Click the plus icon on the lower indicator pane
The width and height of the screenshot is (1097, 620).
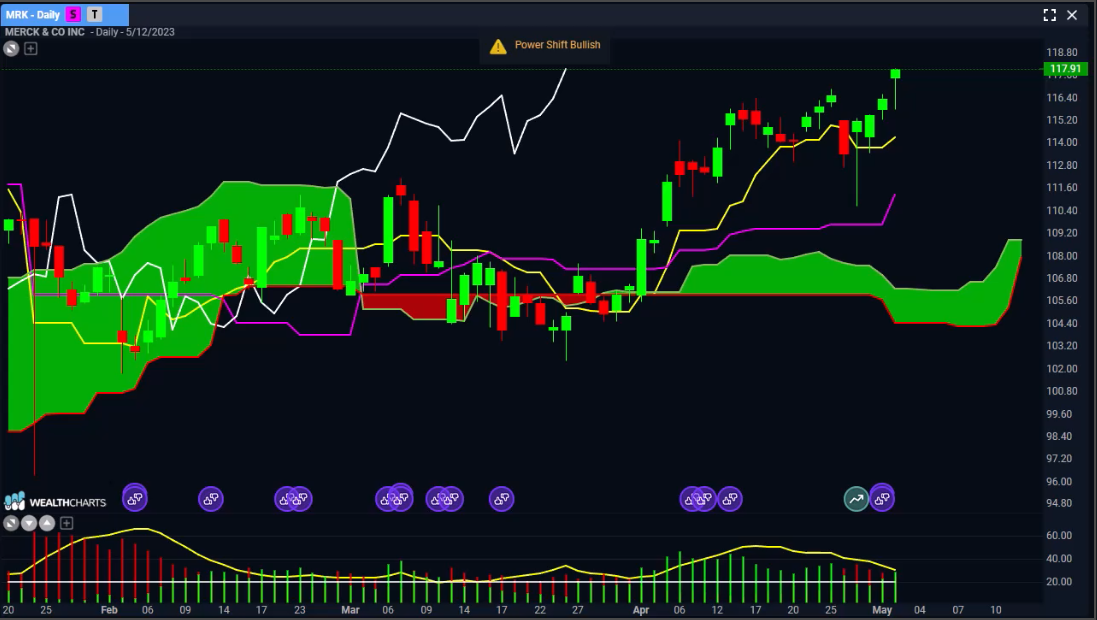pyautogui.click(x=66, y=523)
